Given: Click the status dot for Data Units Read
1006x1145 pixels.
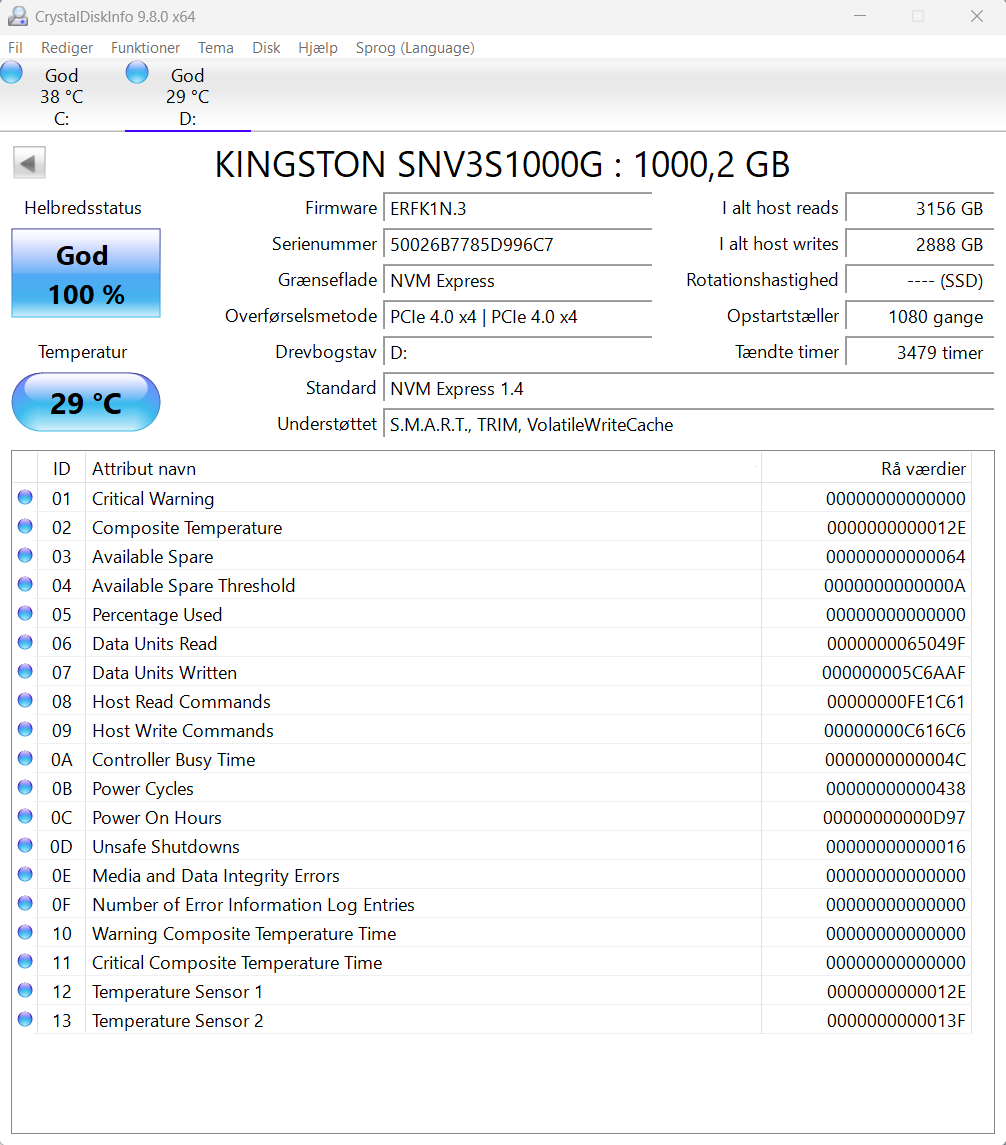Looking at the screenshot, I should point(25,643).
